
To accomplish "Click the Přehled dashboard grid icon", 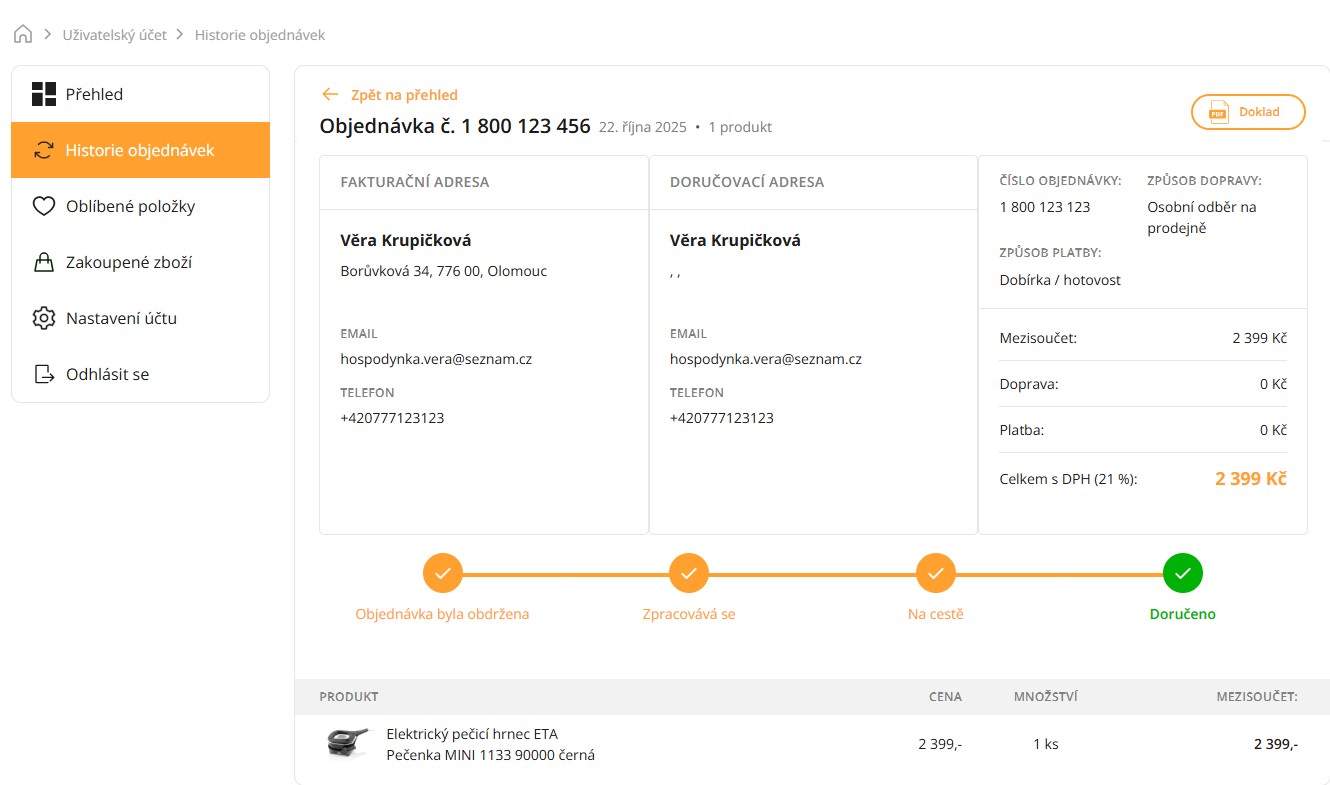I will 43,94.
